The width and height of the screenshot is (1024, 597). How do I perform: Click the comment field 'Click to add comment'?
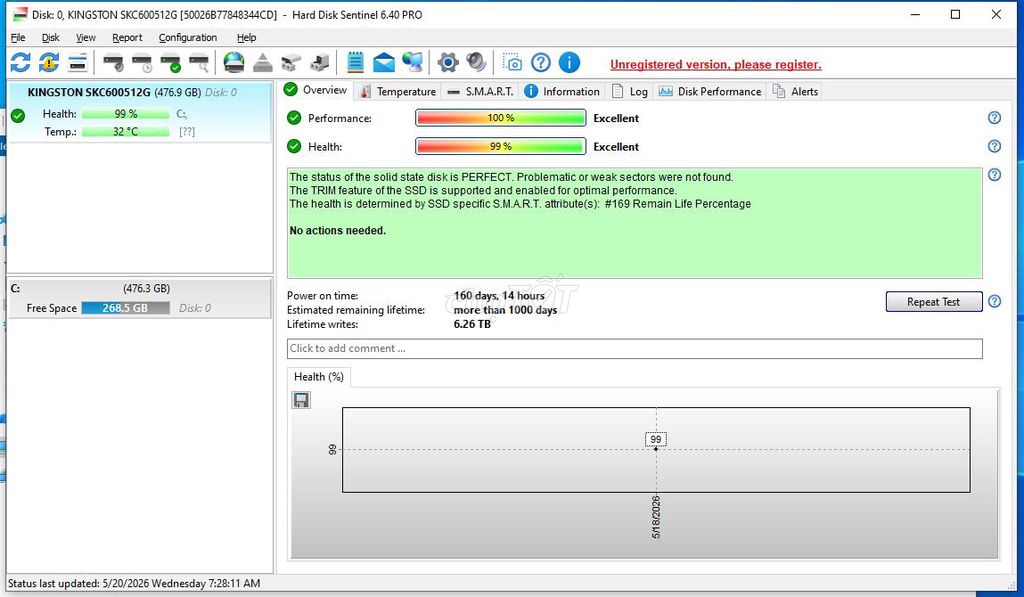(x=634, y=348)
